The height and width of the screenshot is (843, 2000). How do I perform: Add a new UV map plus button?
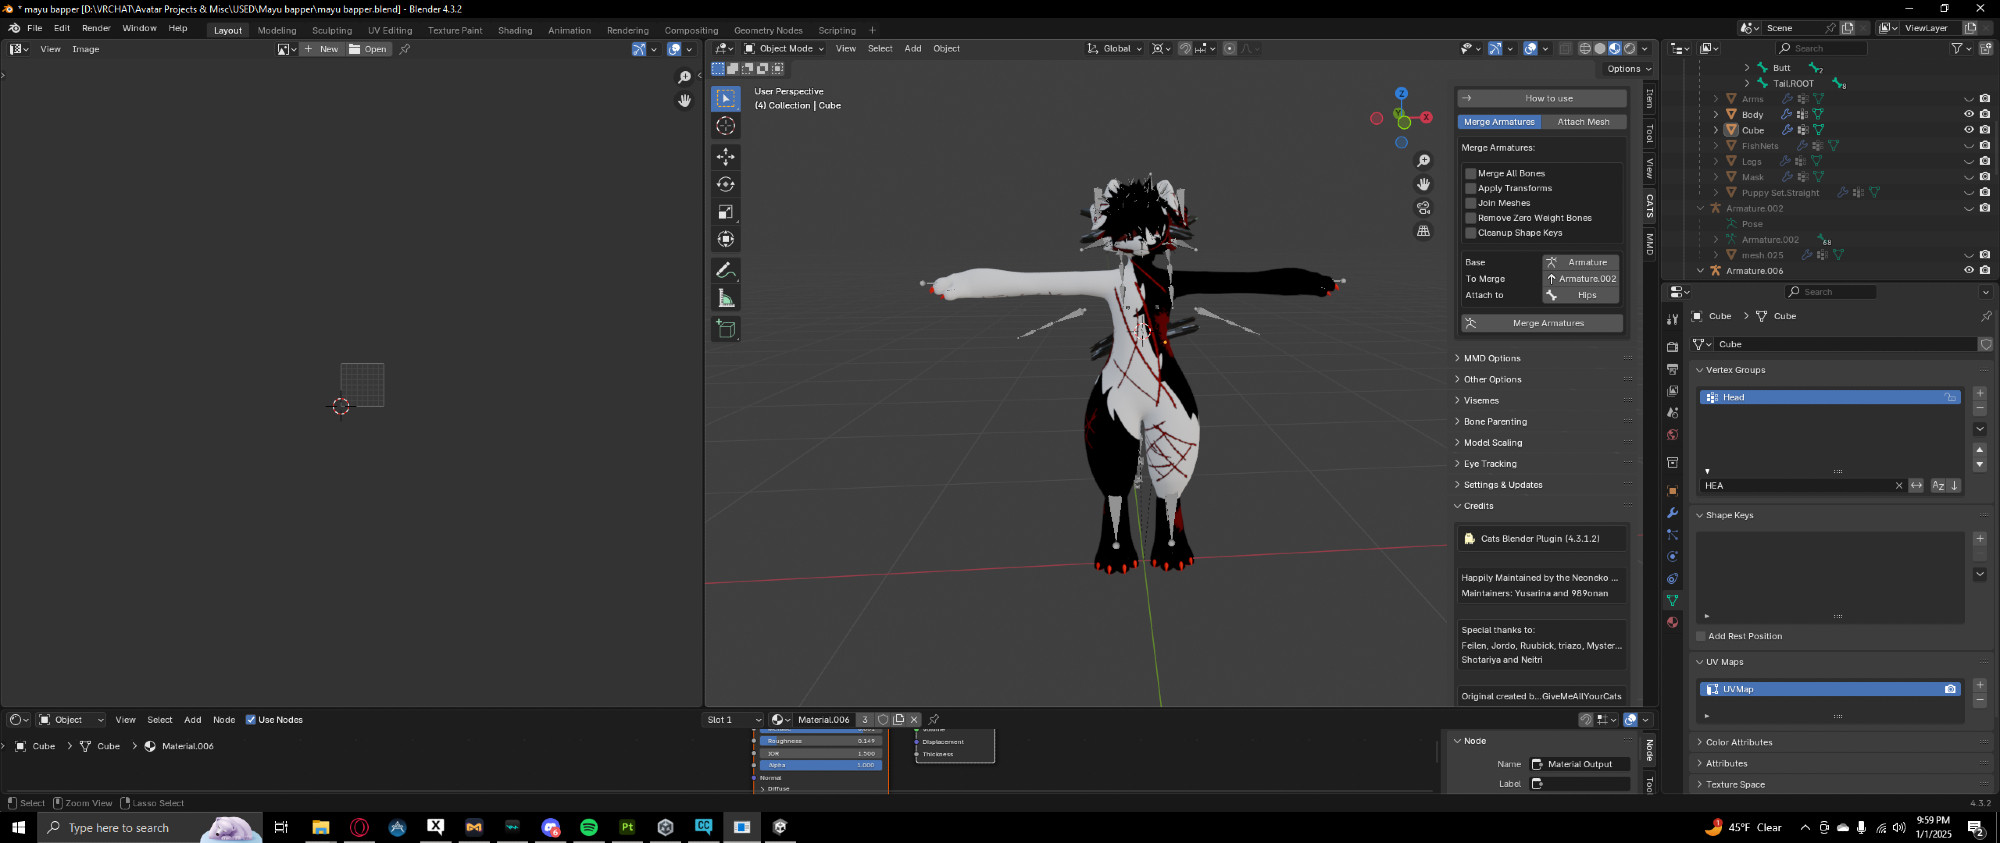pyautogui.click(x=1980, y=685)
